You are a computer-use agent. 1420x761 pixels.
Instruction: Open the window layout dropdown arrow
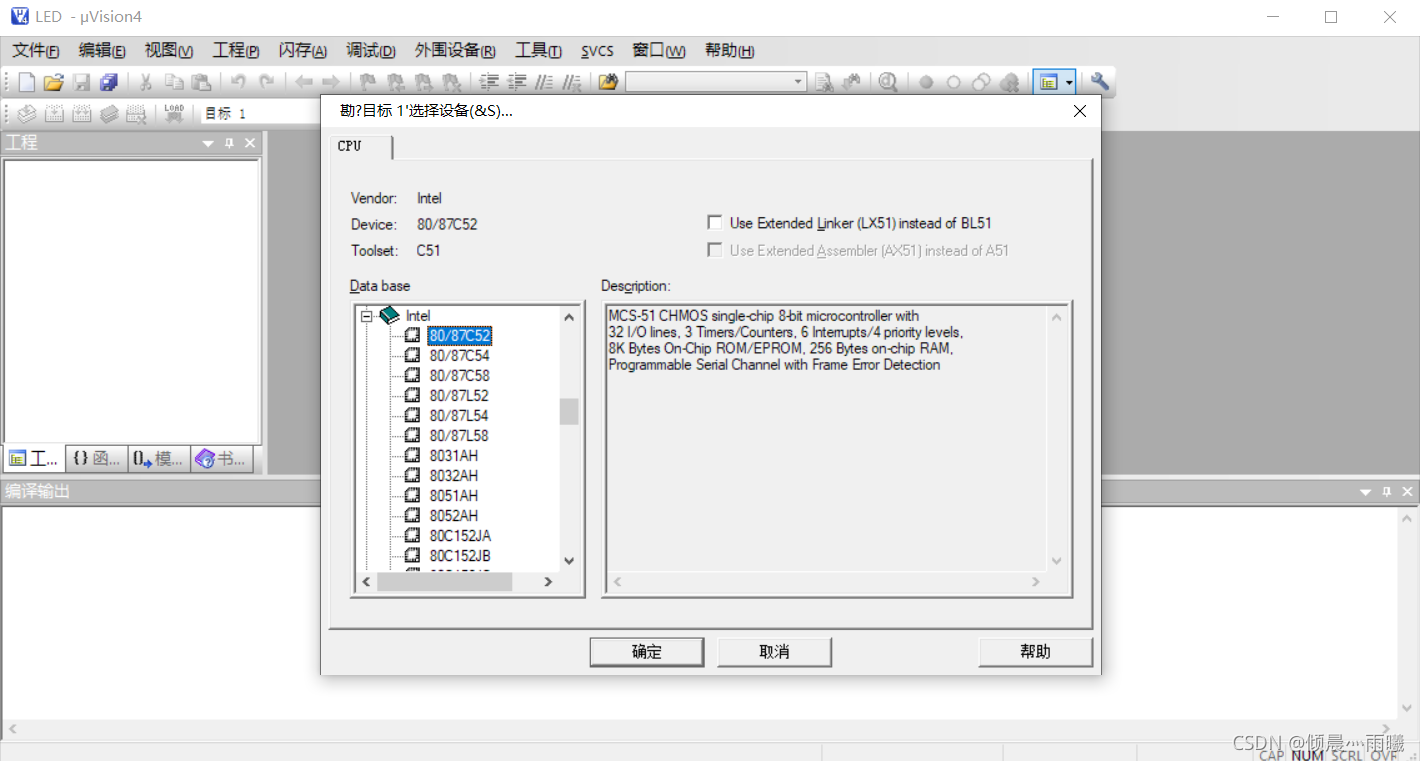(1069, 83)
